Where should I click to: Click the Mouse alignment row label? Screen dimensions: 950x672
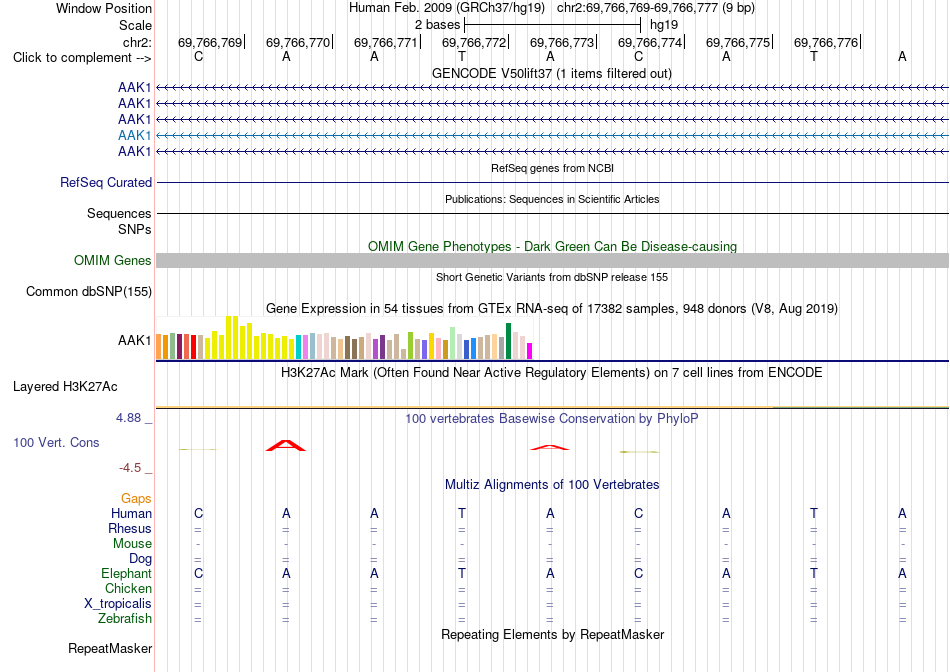coord(132,544)
